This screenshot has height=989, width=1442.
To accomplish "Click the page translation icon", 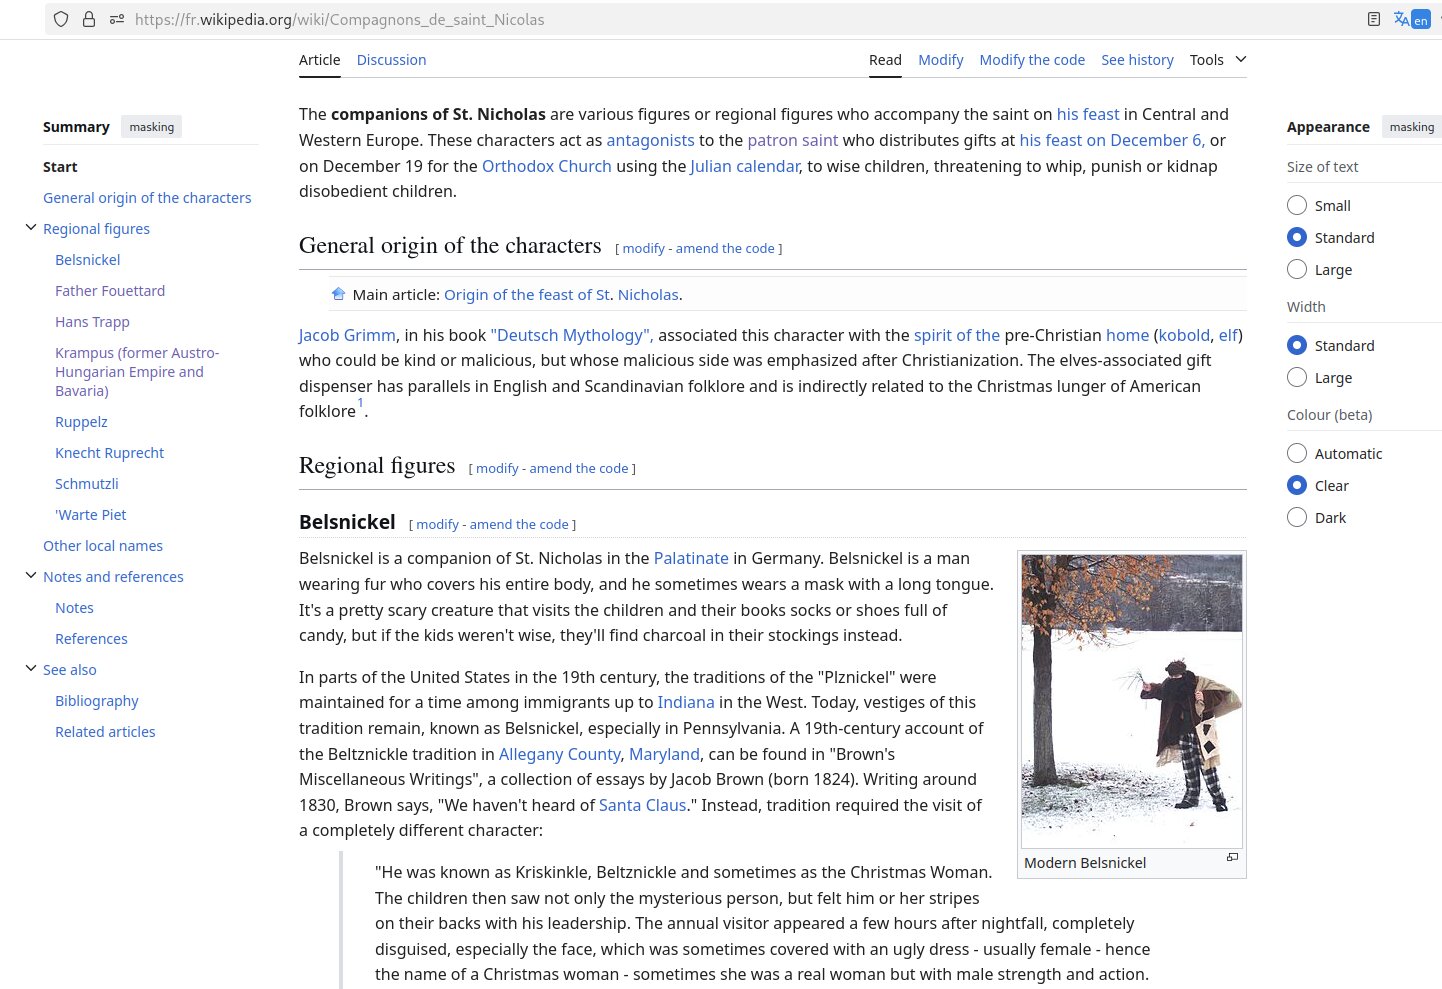I will point(1411,19).
